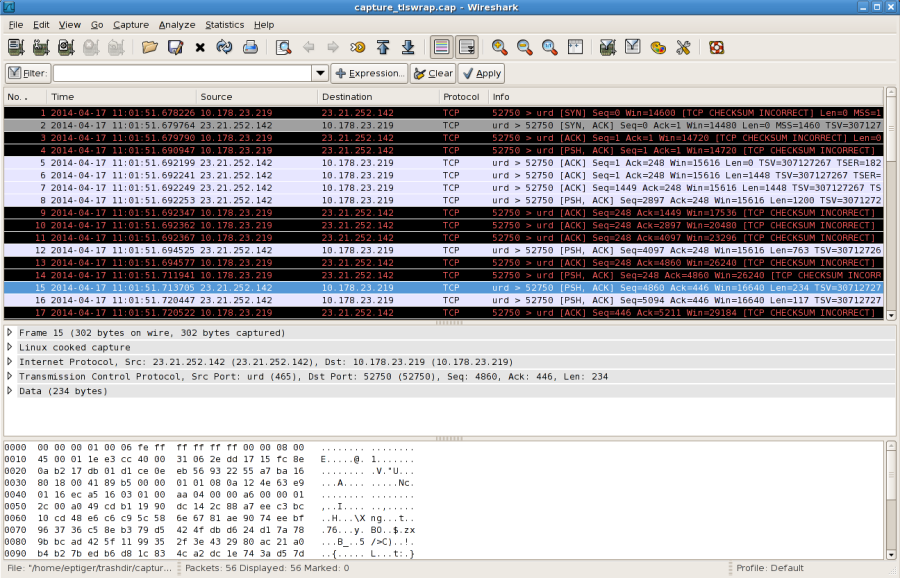Click the Find Packet magnifier icon
900x578 pixels.
[x=282, y=46]
